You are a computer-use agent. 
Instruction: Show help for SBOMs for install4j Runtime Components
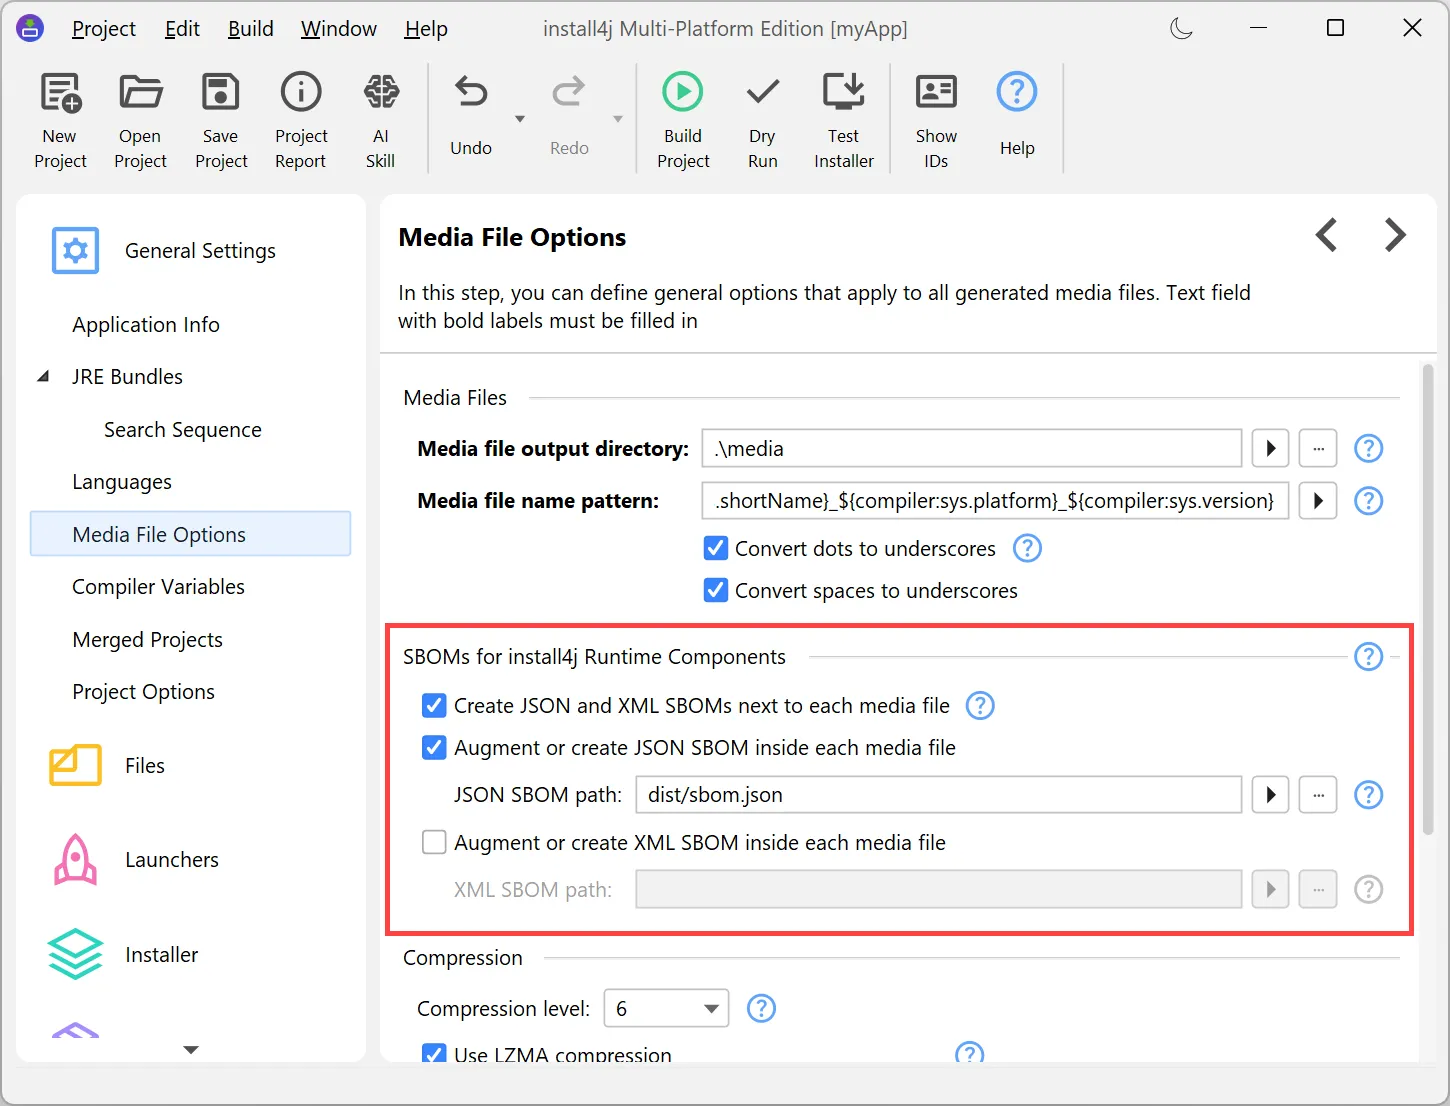pyautogui.click(x=1368, y=657)
